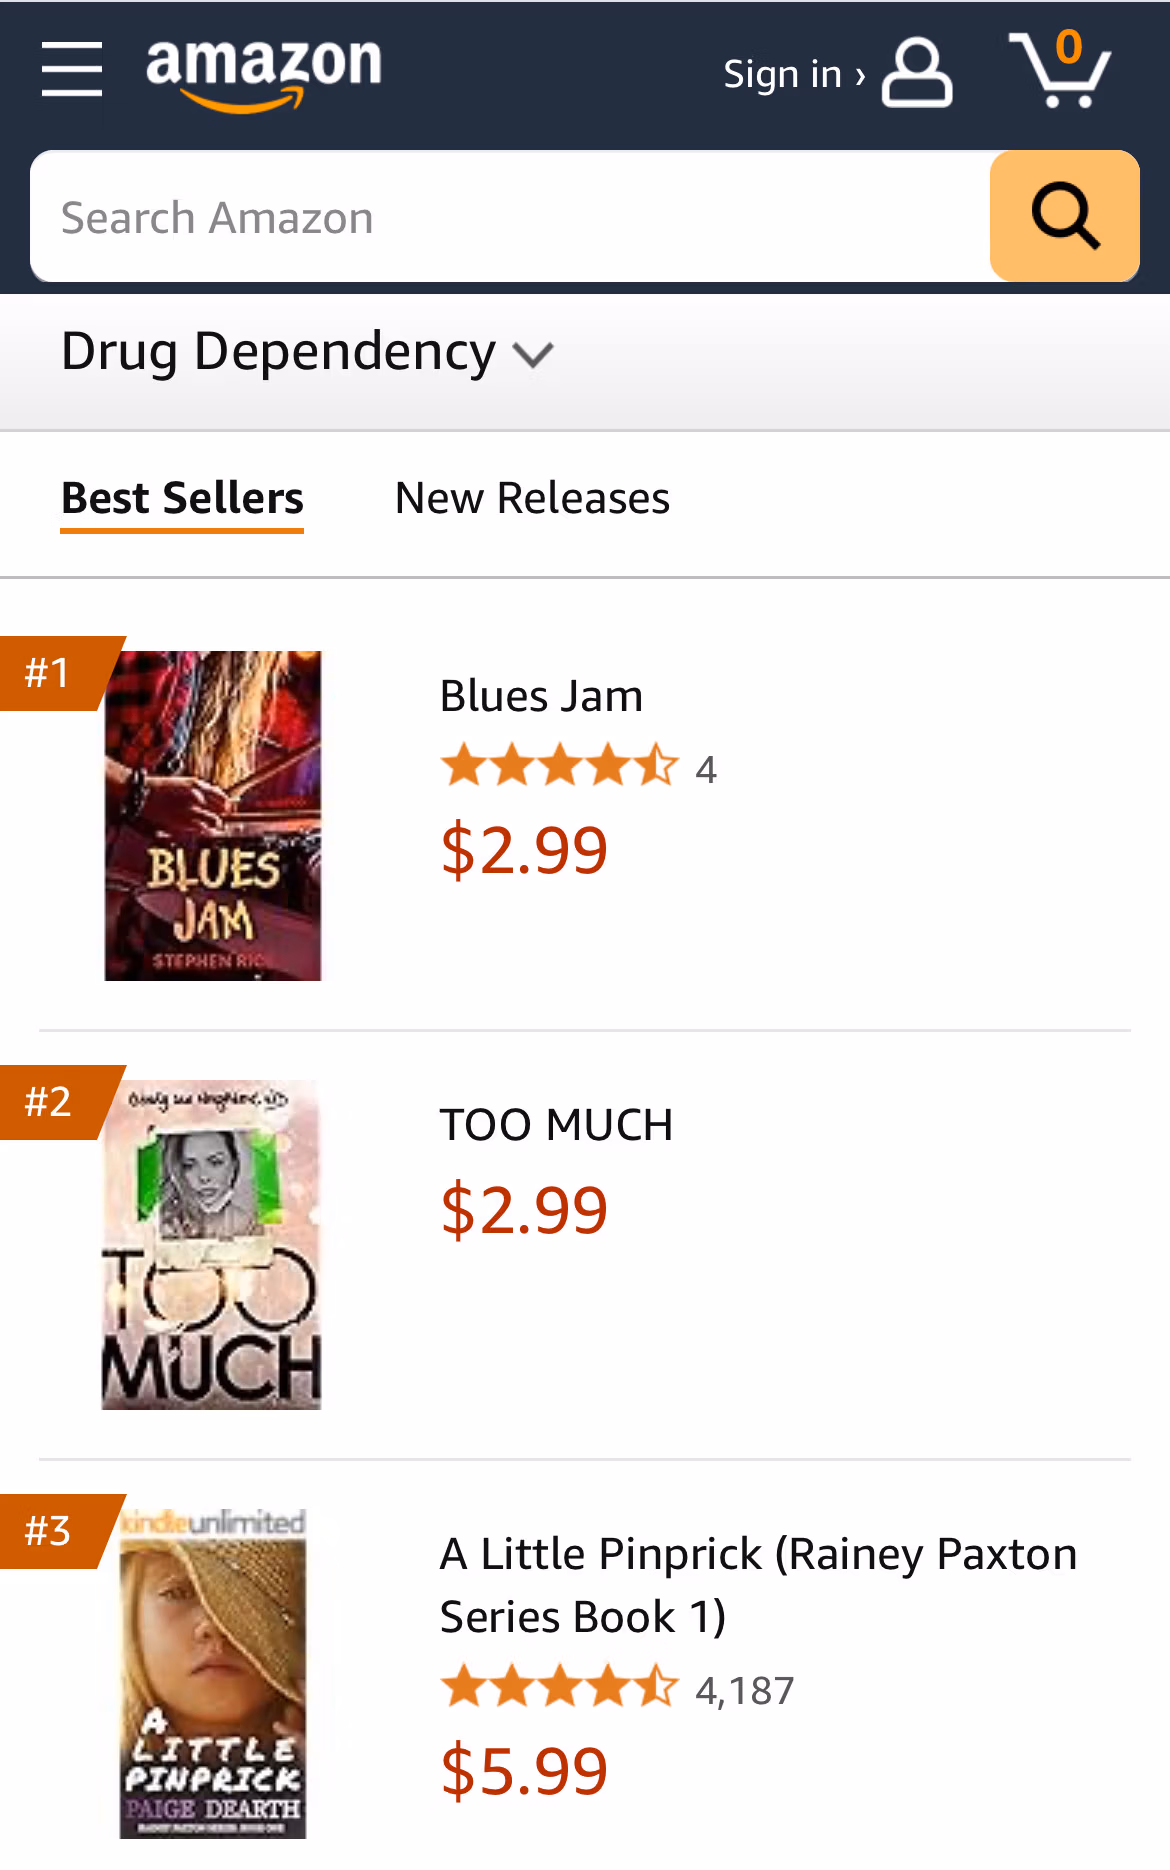This screenshot has width=1170, height=1870.
Task: Open the Blues Jam title link
Action: tap(541, 696)
